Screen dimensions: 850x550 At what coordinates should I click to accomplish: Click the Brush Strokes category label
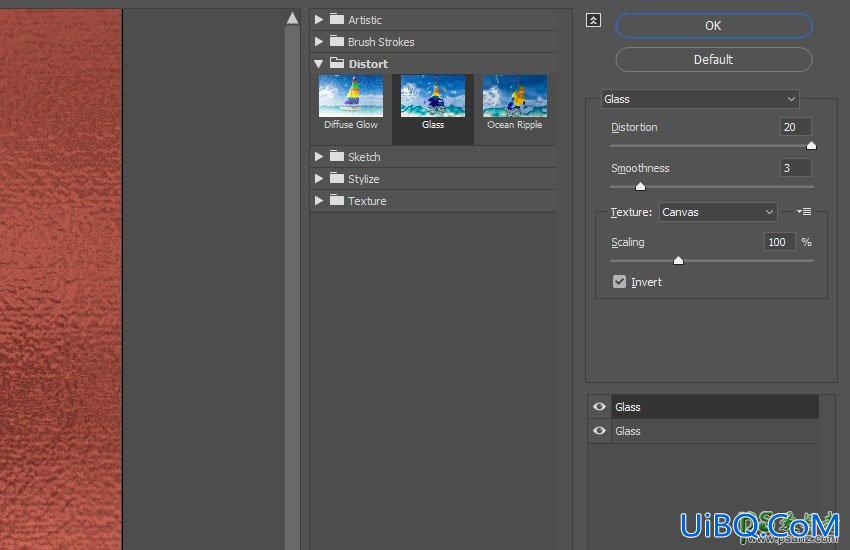(x=381, y=42)
